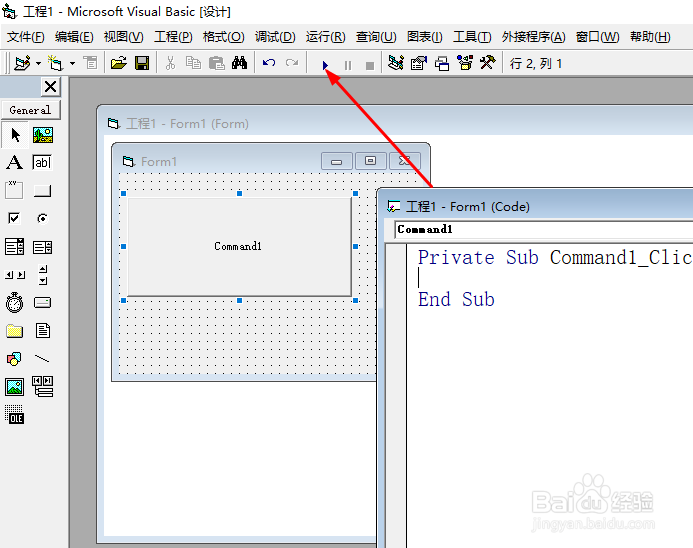Click the Add Form toolbar icon
The width and height of the screenshot is (693, 548).
[56, 64]
